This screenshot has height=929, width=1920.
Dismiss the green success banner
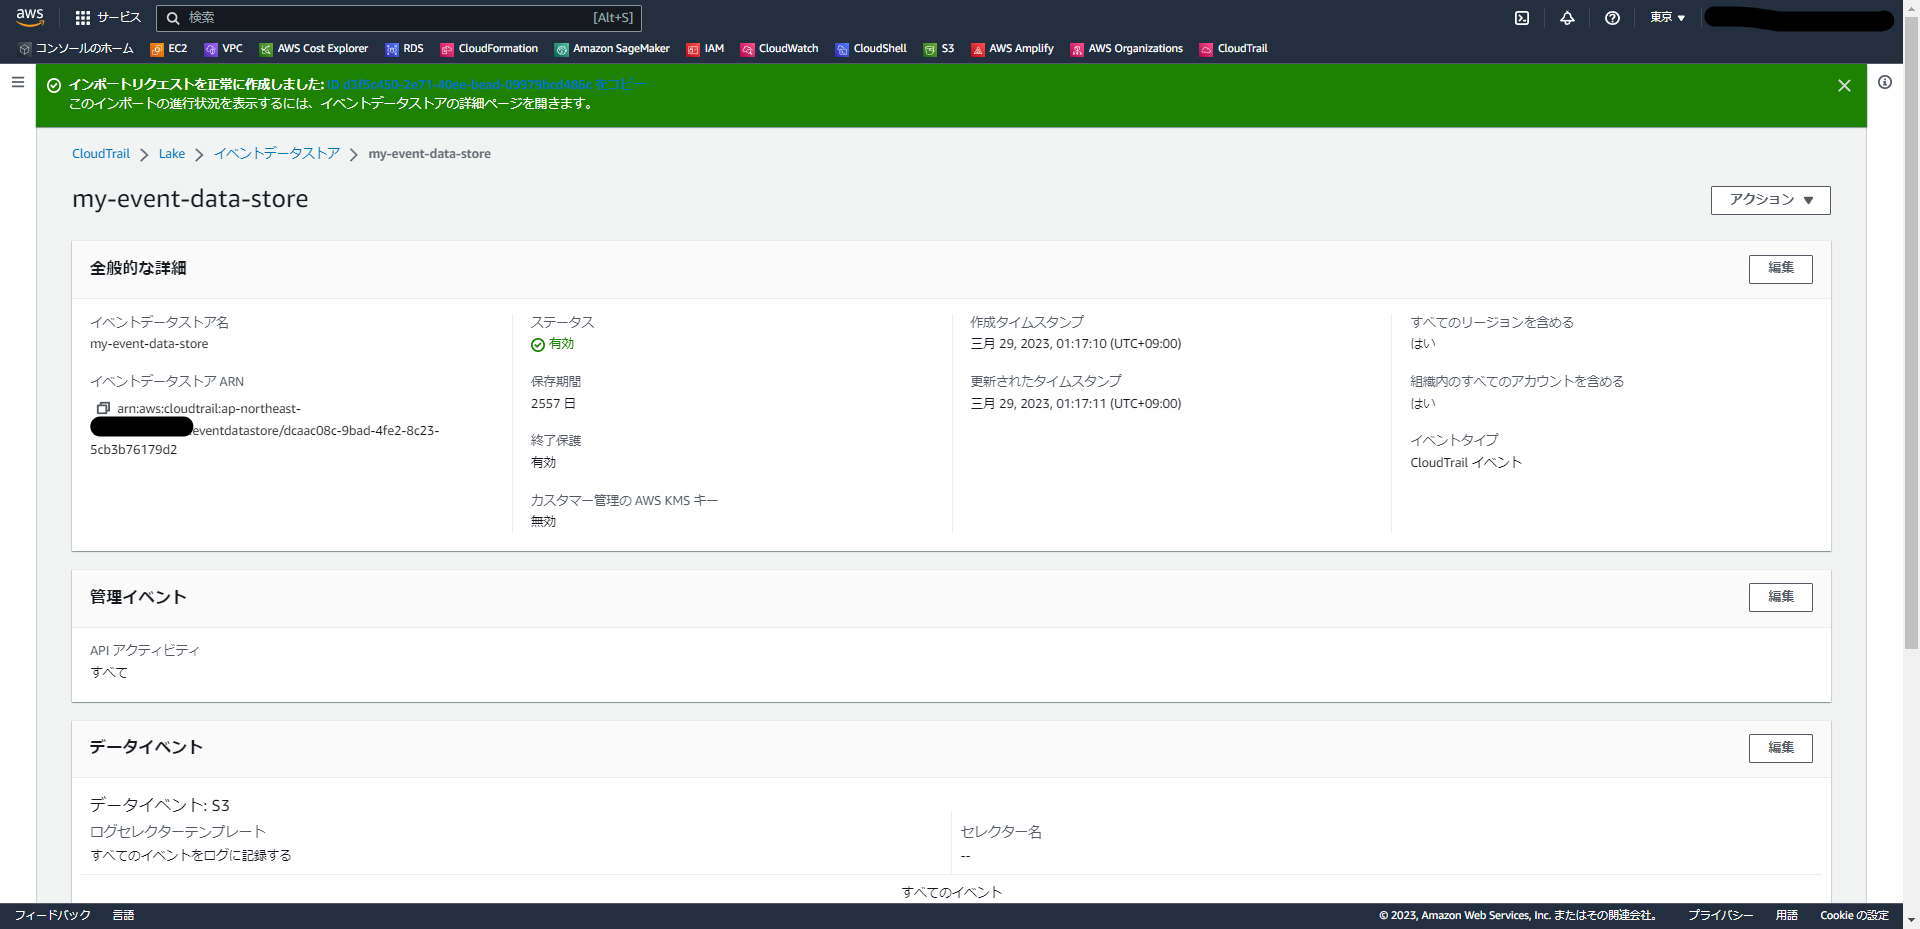point(1844,86)
